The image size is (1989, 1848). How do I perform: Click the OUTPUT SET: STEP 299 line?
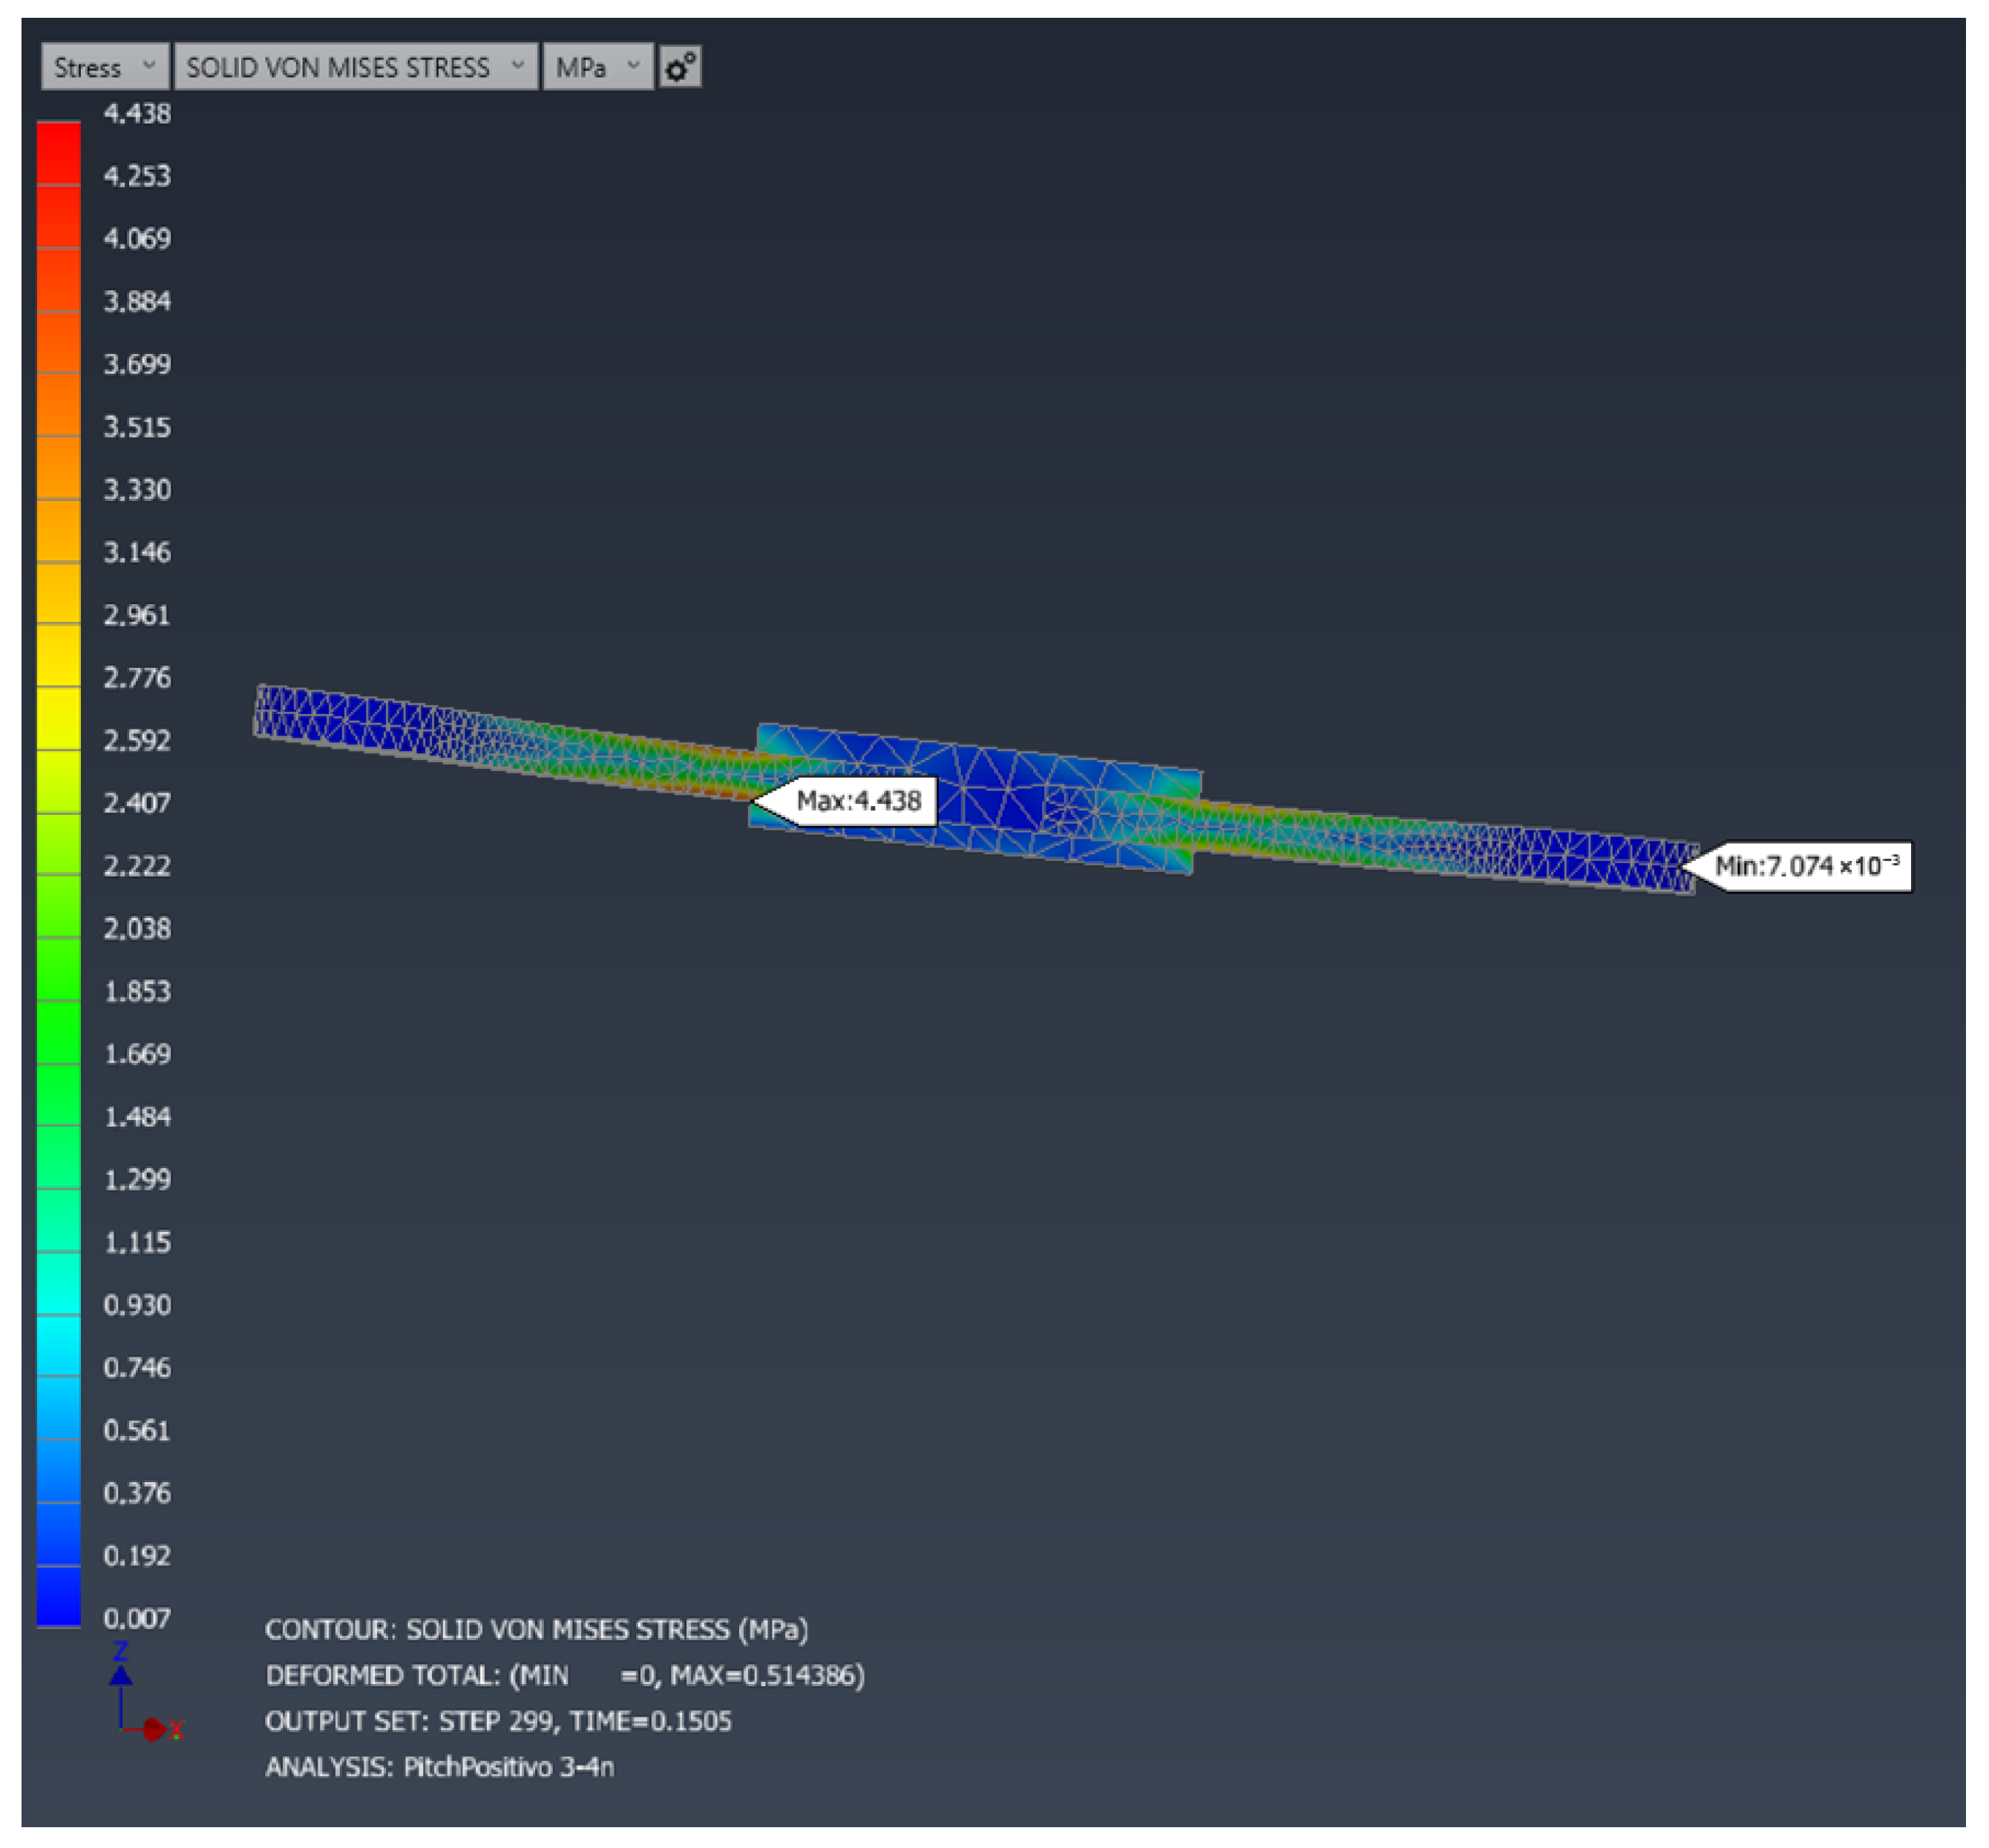pyautogui.click(x=498, y=1722)
